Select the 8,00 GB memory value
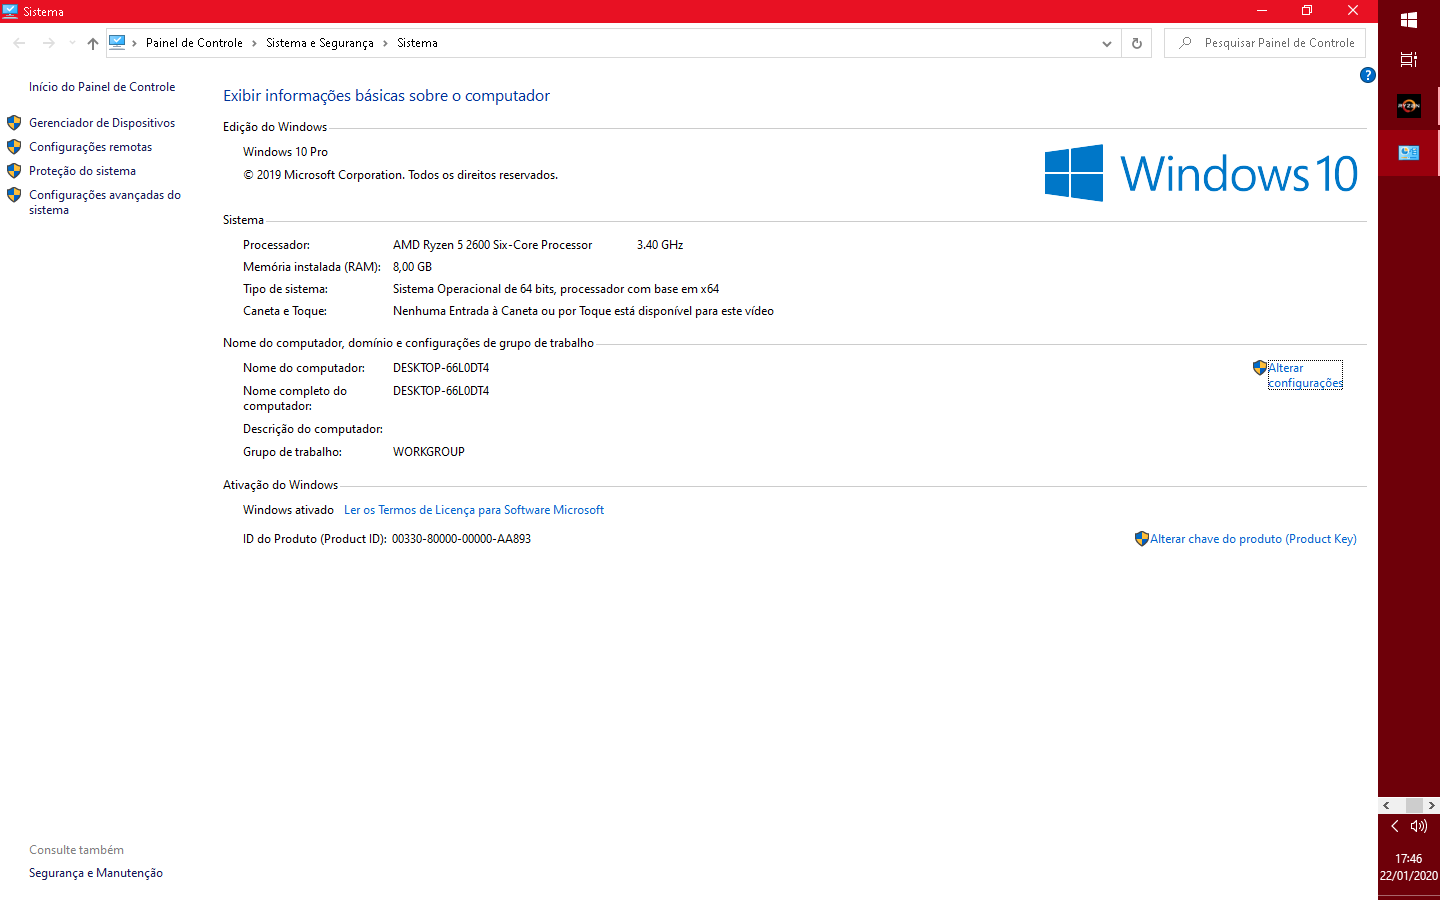 pos(412,267)
